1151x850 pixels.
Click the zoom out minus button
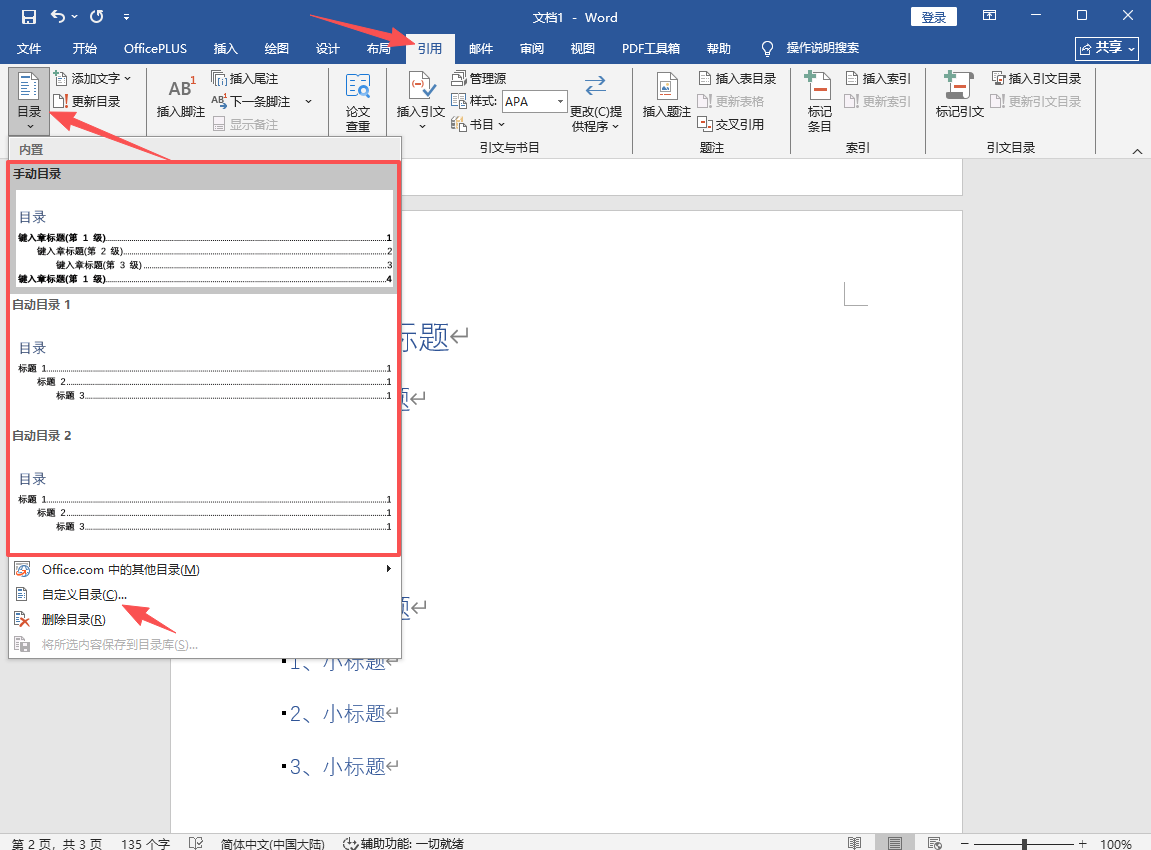click(965, 843)
